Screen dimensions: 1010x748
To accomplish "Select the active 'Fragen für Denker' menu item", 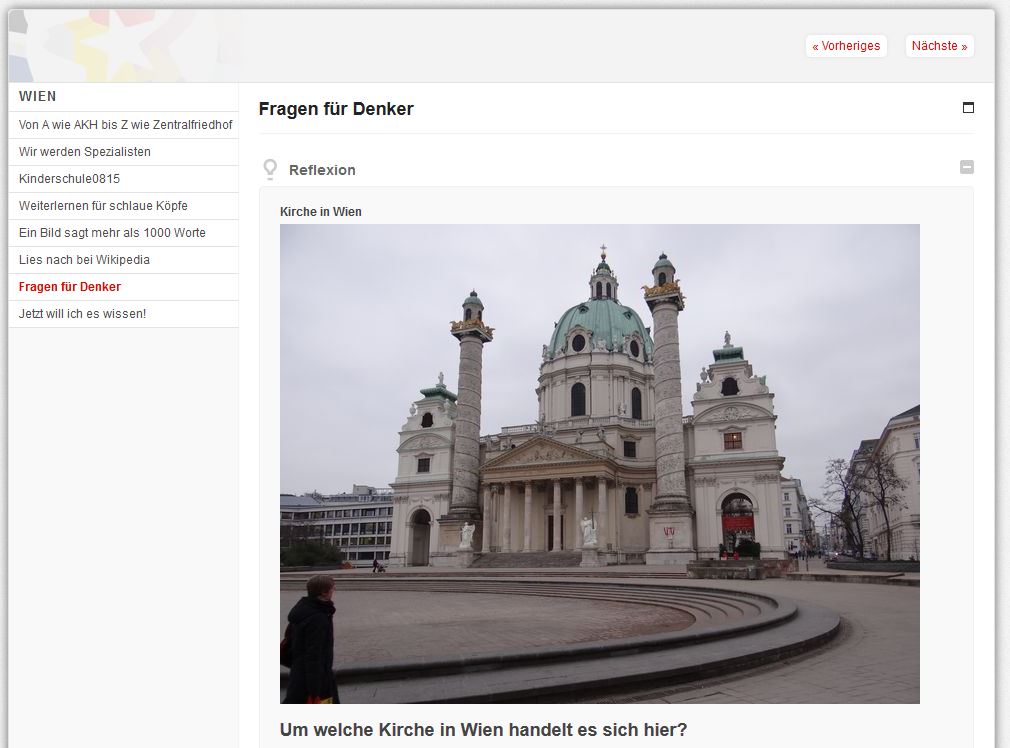I will [124, 287].
